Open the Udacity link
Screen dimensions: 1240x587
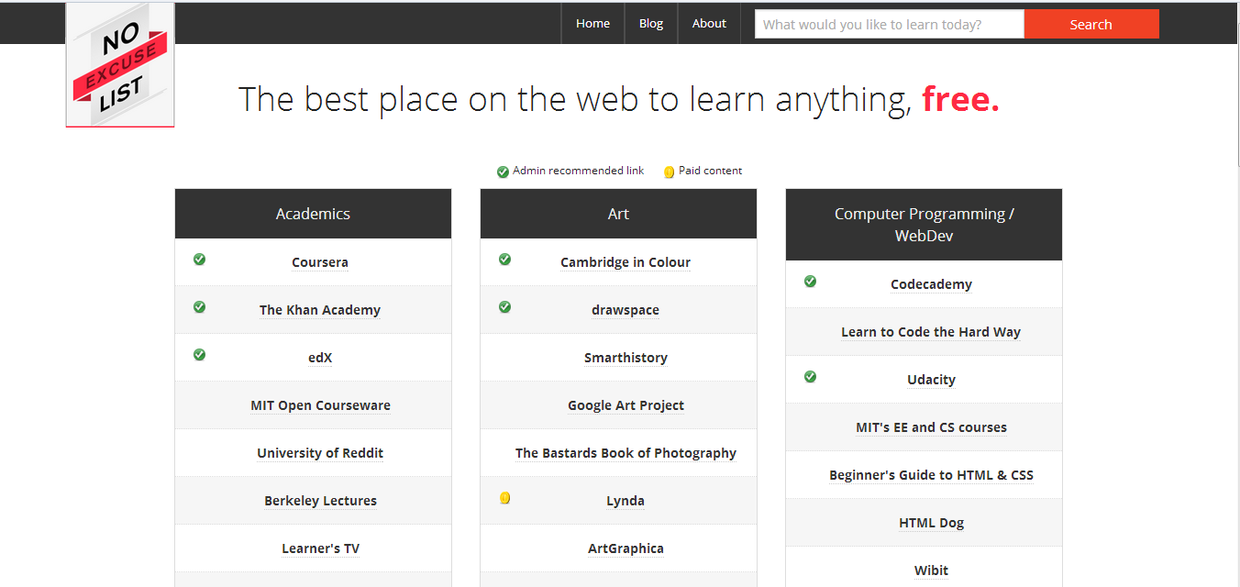click(931, 380)
